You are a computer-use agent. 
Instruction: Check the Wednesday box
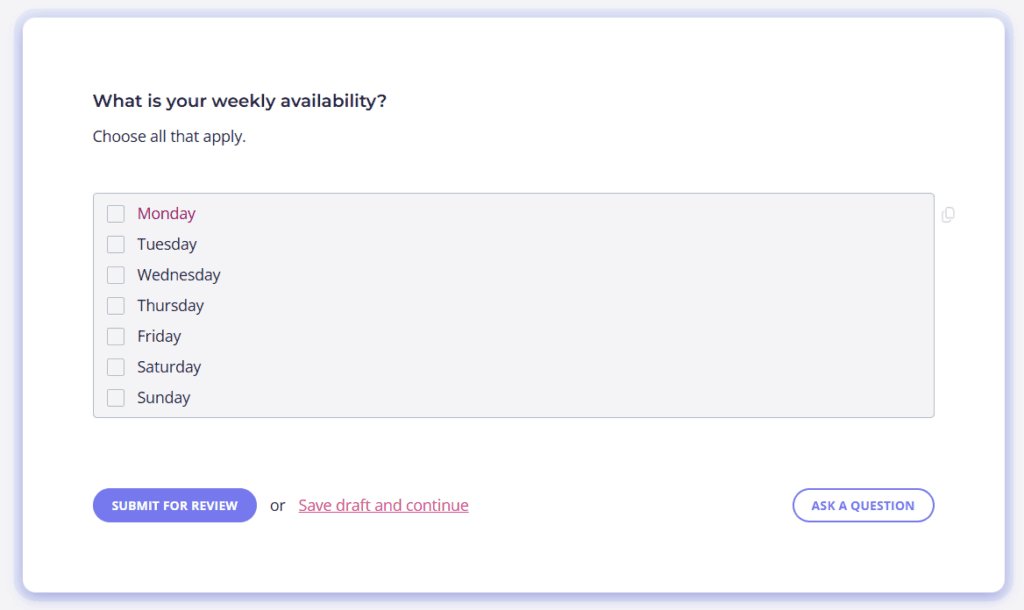(x=116, y=275)
